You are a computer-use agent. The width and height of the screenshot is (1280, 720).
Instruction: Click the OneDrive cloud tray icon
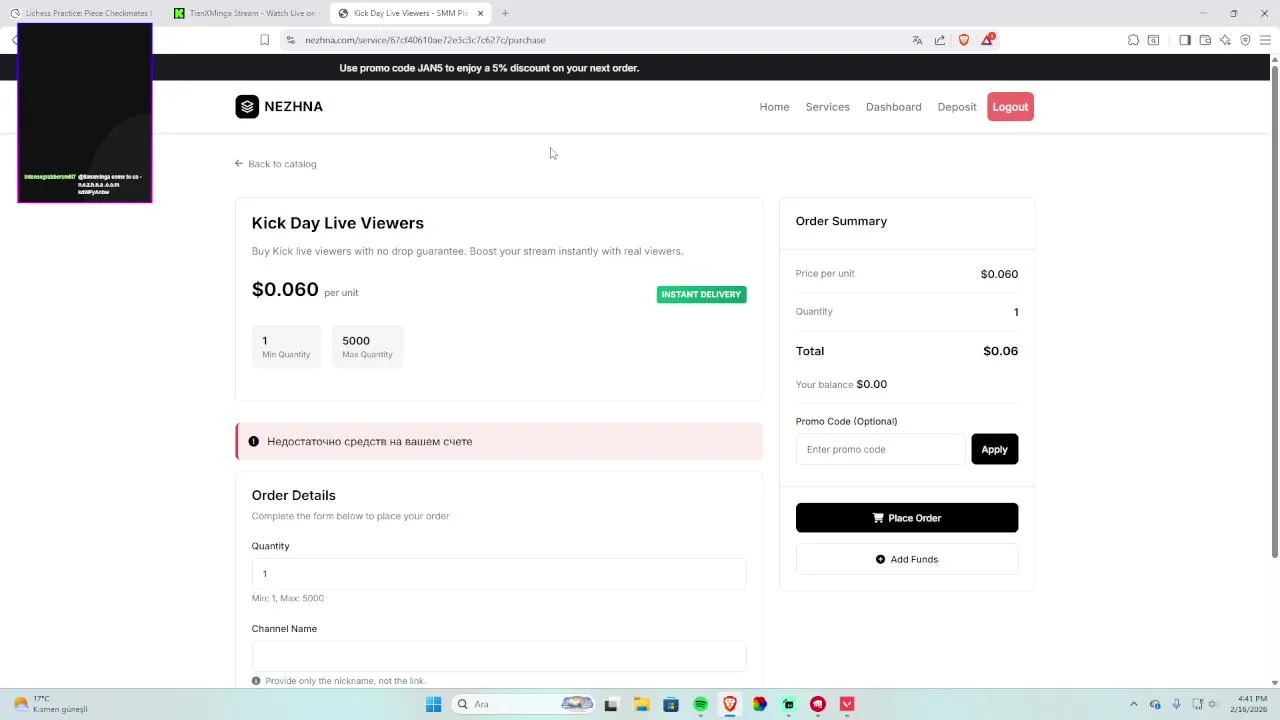coord(1155,704)
